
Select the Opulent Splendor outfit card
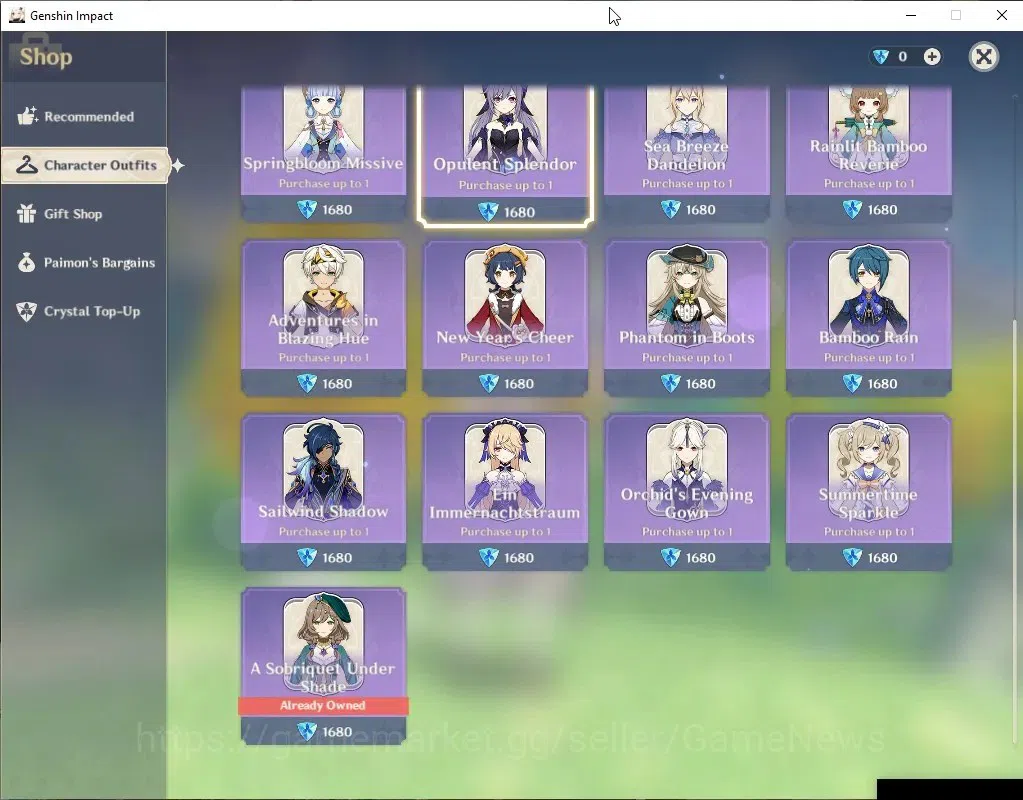pos(506,155)
